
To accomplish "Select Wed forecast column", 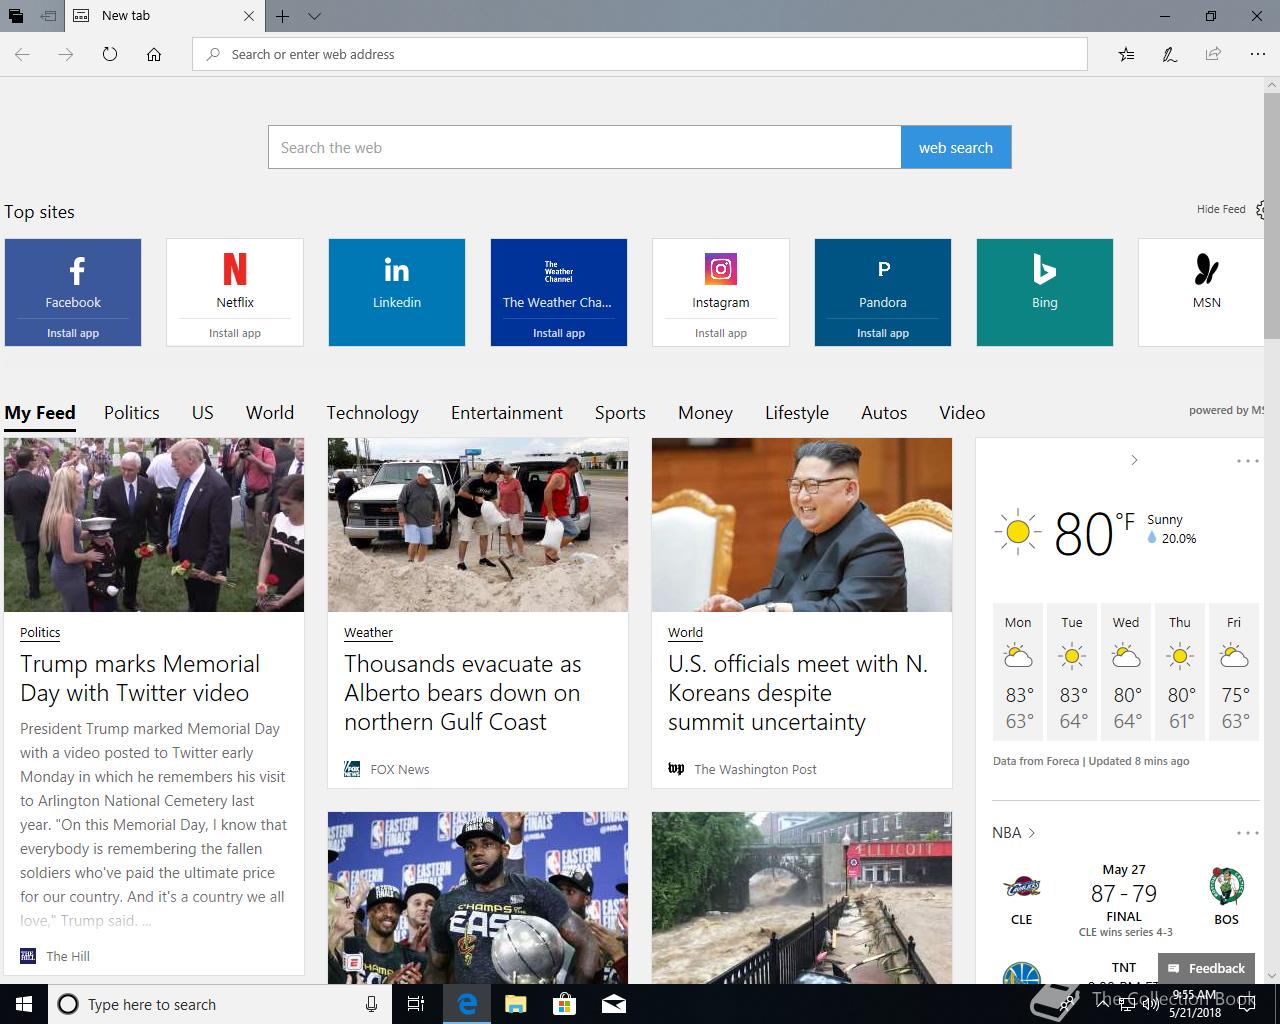I will [1126, 673].
